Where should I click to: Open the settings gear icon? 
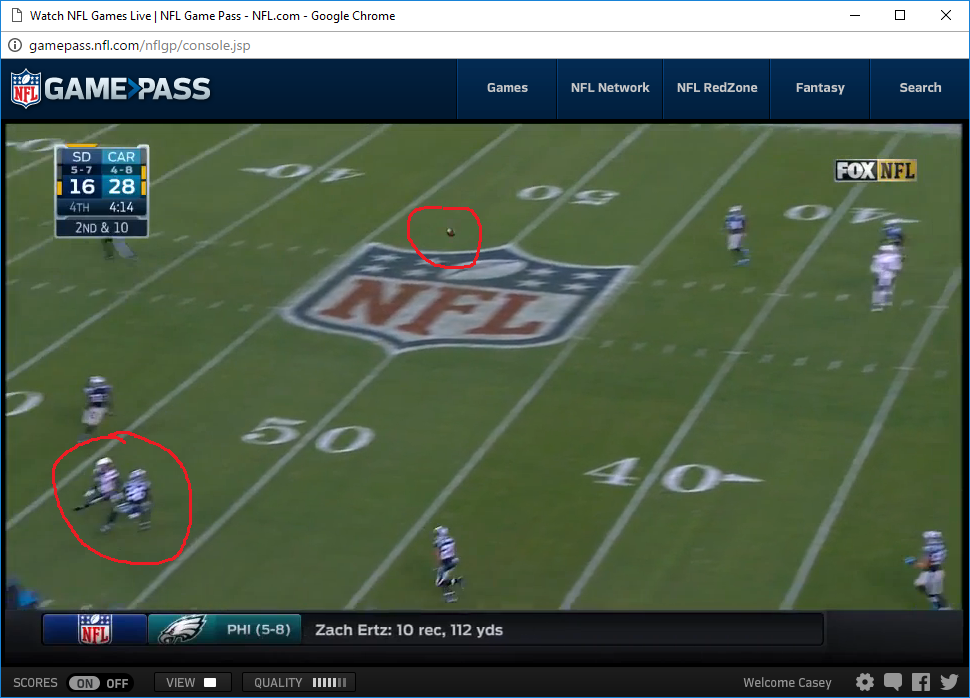[865, 682]
